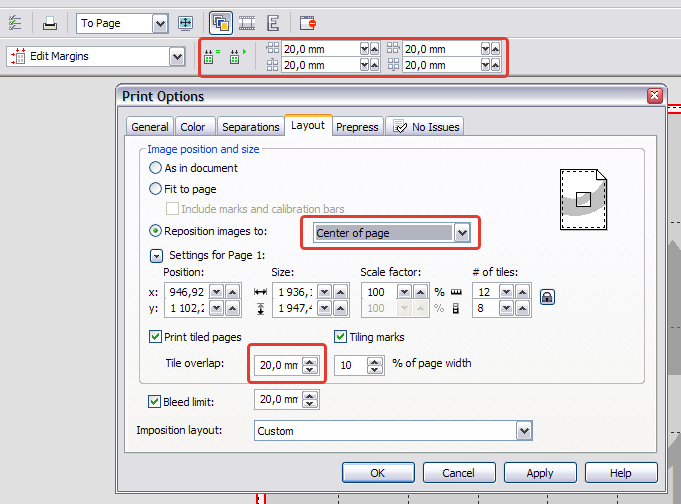The image size is (681, 504).
Task: Toggle the tiles aspect ratio lock icon
Action: tap(547, 297)
